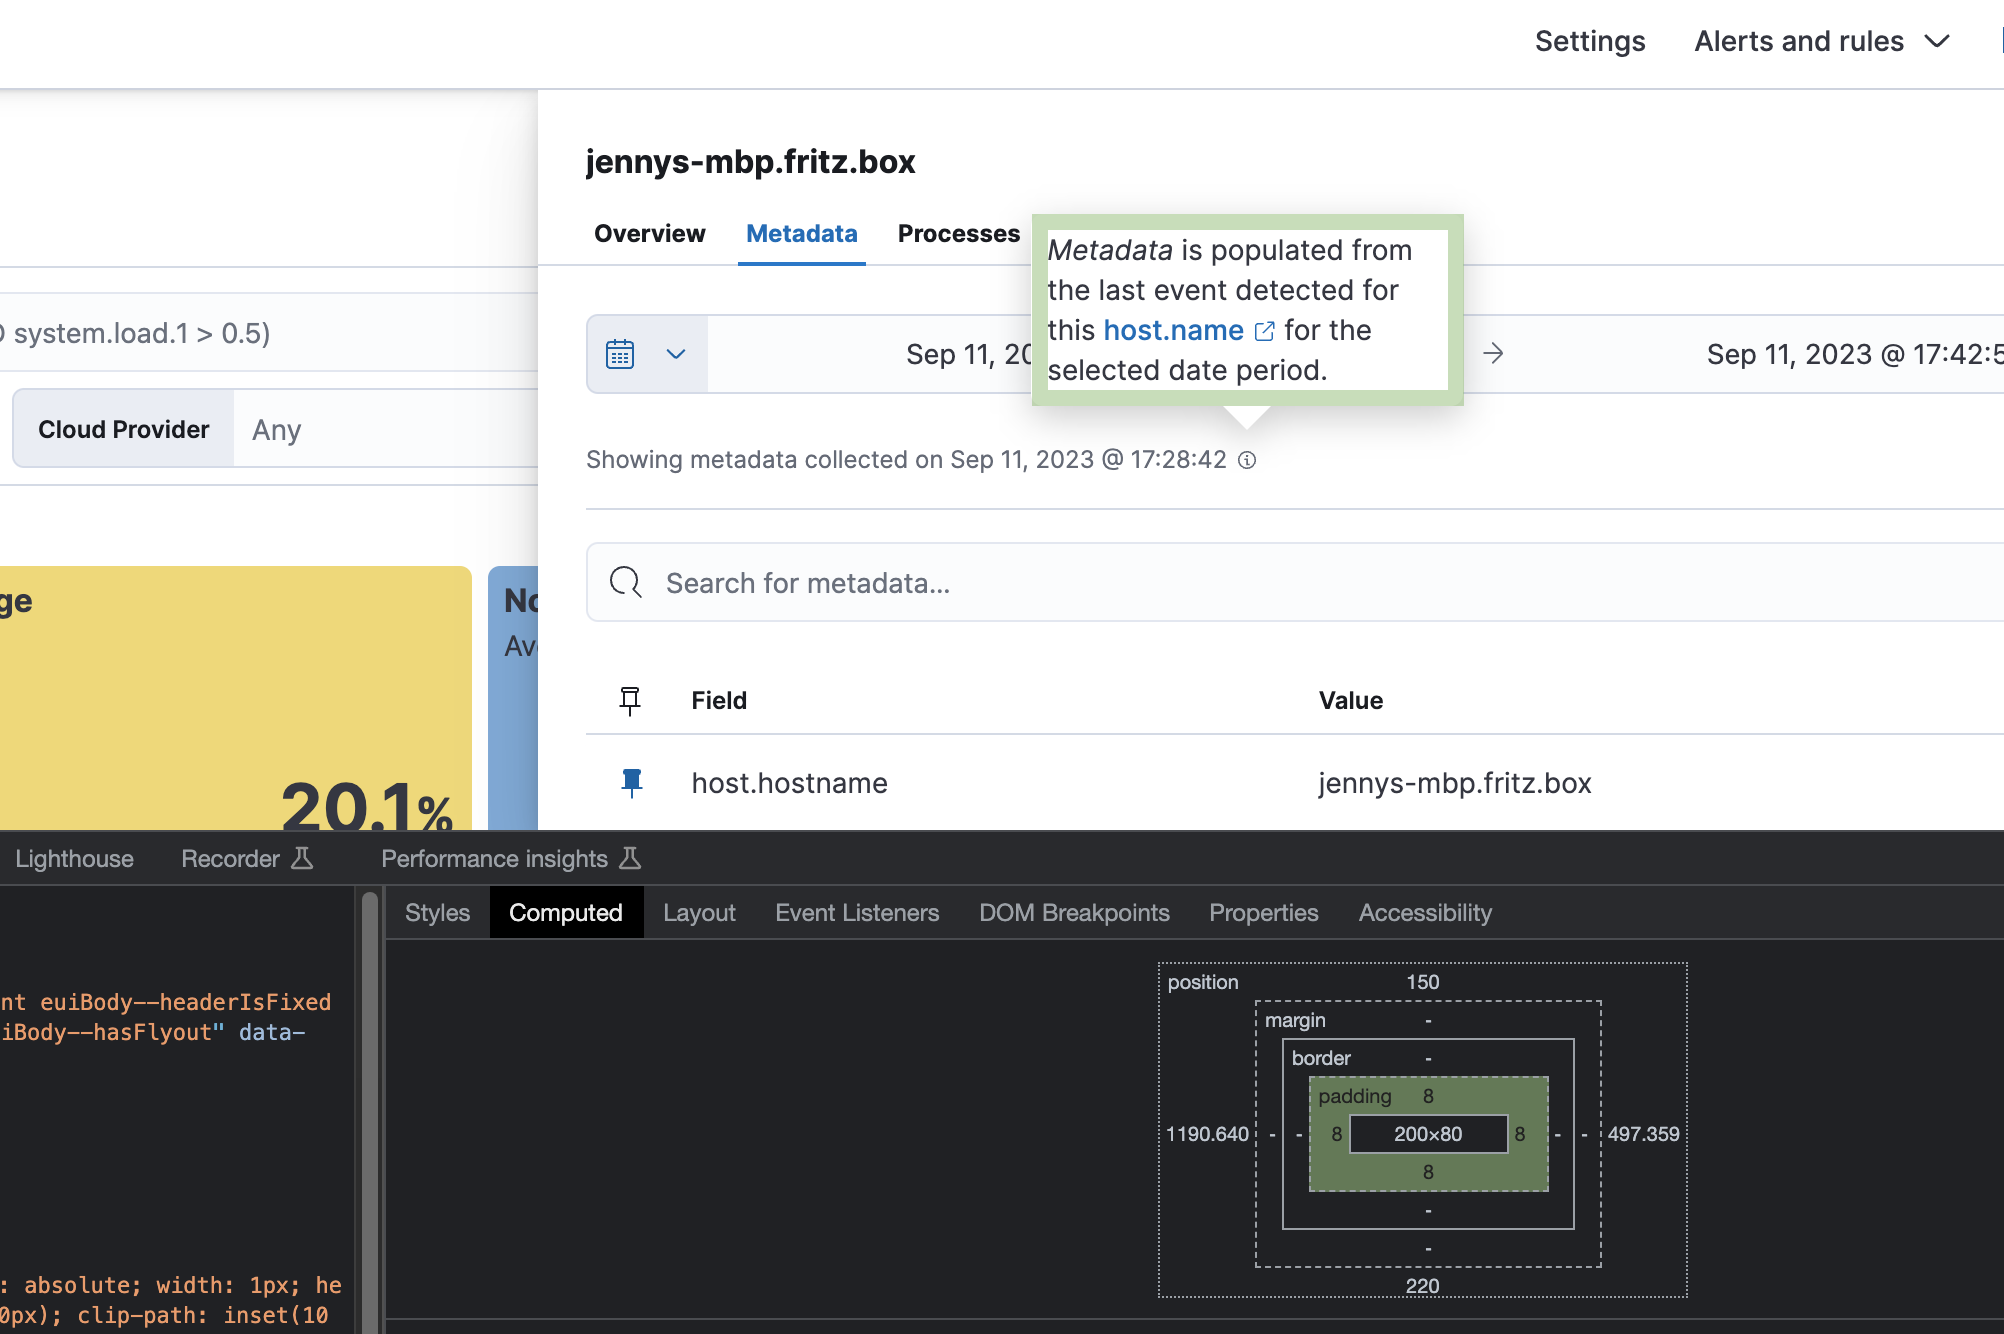Click the padding label in box model
2004x1334 pixels.
1354,1096
